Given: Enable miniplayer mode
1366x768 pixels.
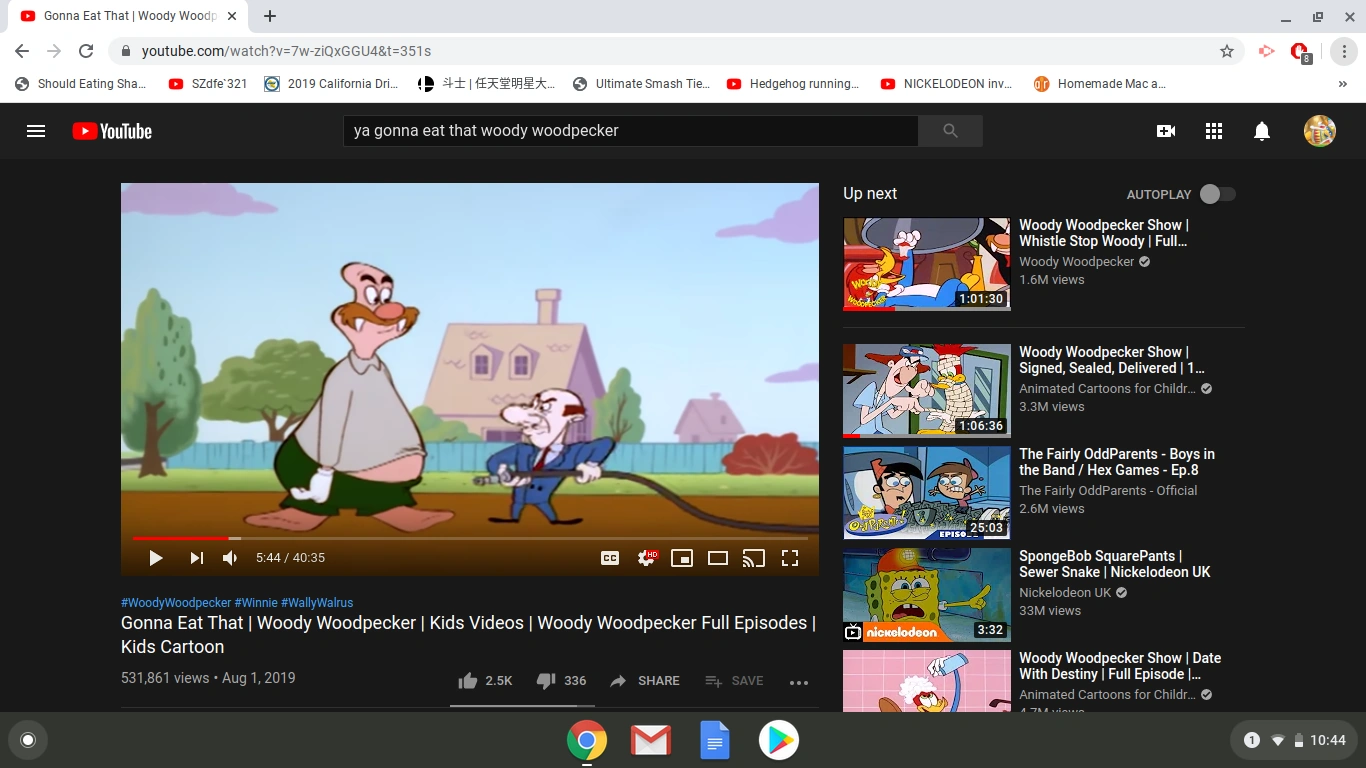Looking at the screenshot, I should [682, 558].
